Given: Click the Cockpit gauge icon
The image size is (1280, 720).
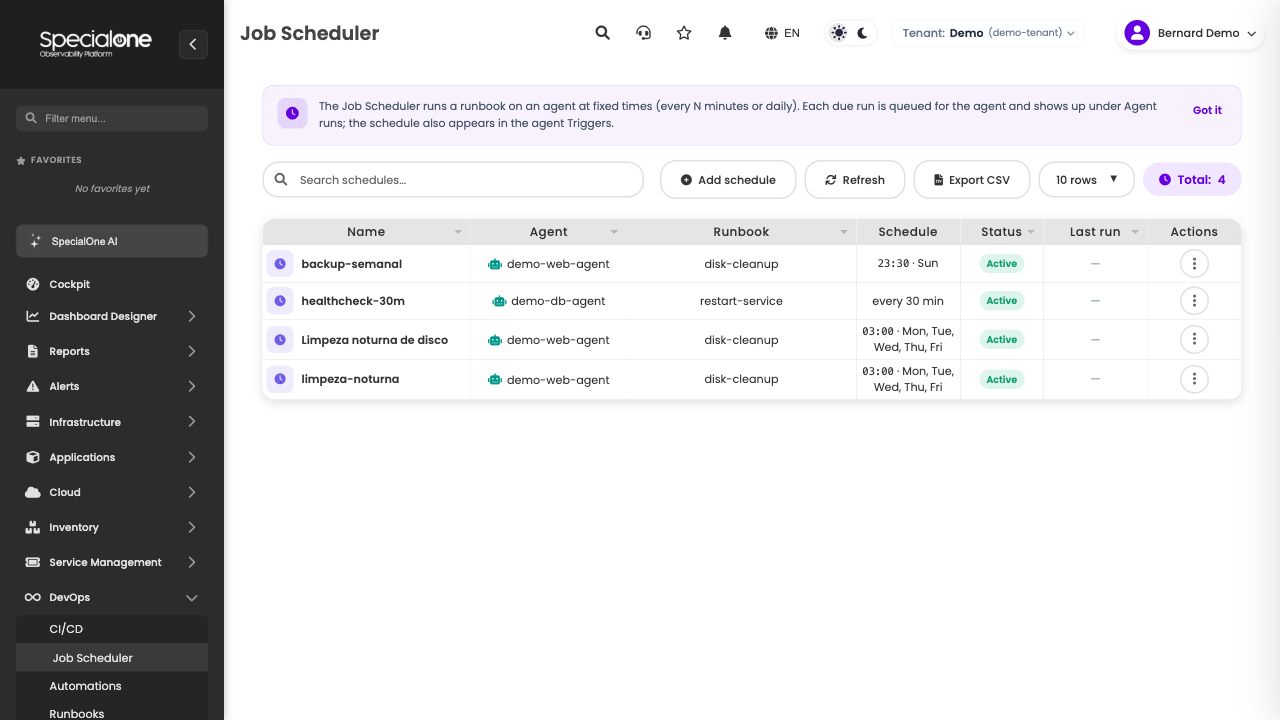Looking at the screenshot, I should [33, 284].
